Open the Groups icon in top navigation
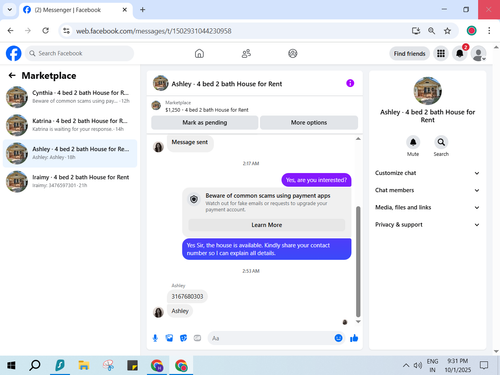The image size is (500, 375). tap(293, 53)
